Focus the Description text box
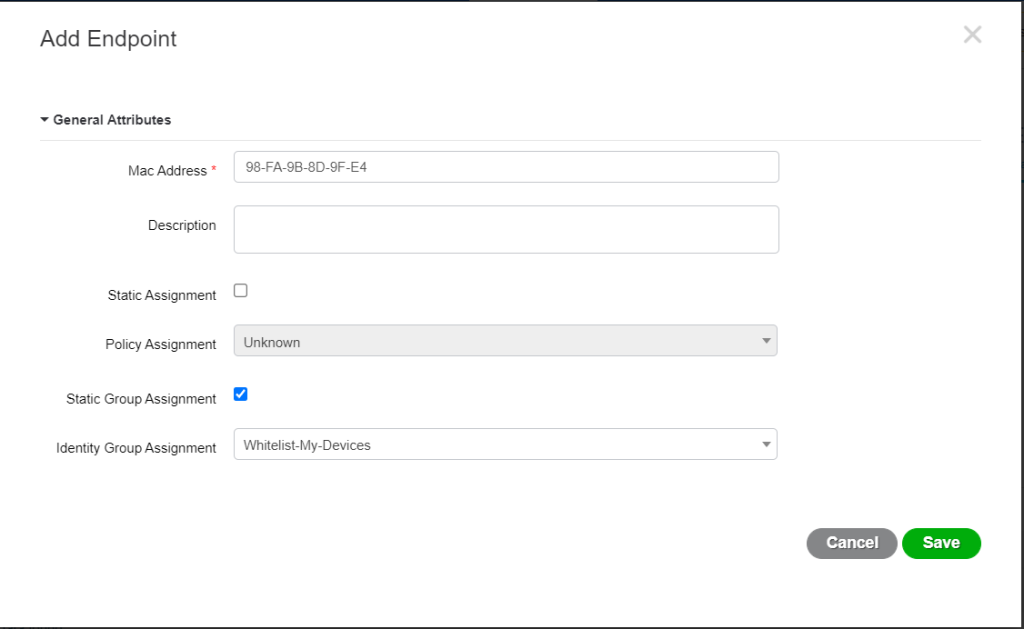The image size is (1024, 629). coord(506,229)
